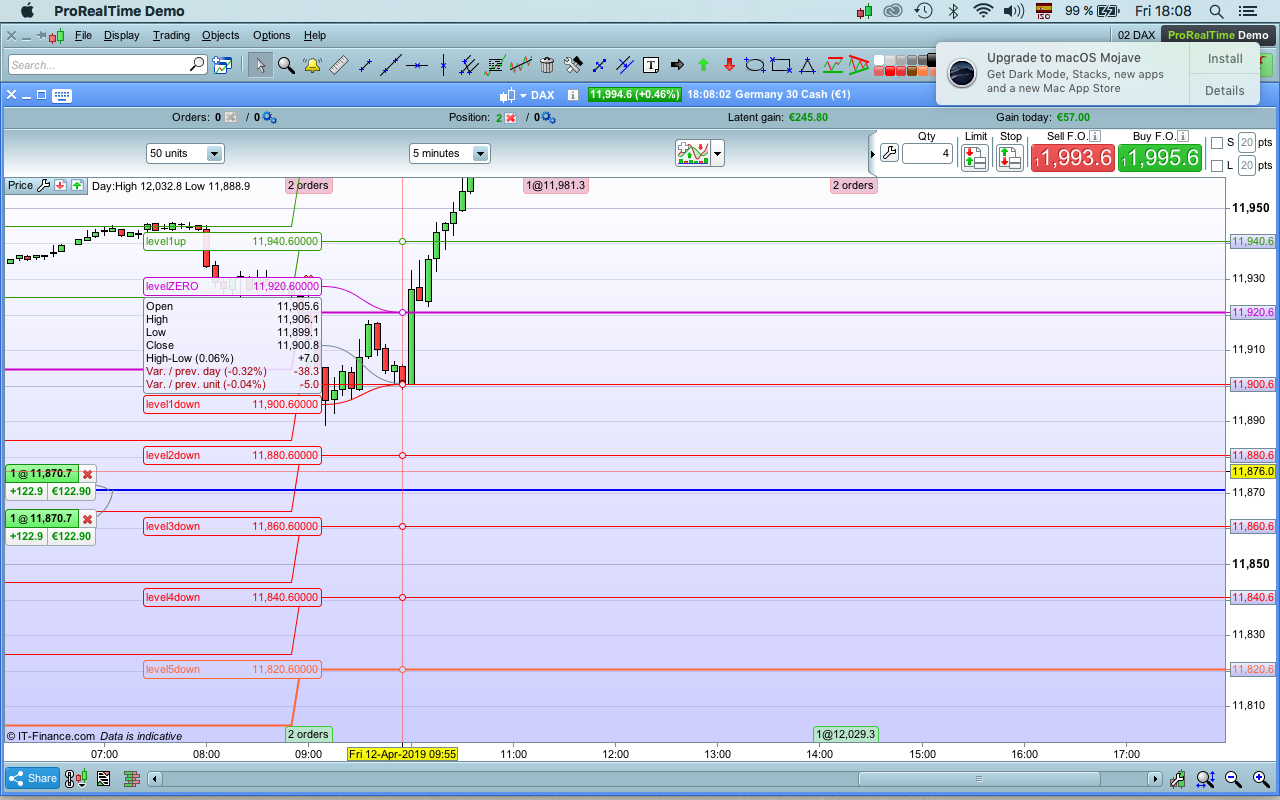Image resolution: width=1280 pixels, height=800 pixels.
Task: View Details of the macOS upgrade notification
Action: [x=1225, y=90]
